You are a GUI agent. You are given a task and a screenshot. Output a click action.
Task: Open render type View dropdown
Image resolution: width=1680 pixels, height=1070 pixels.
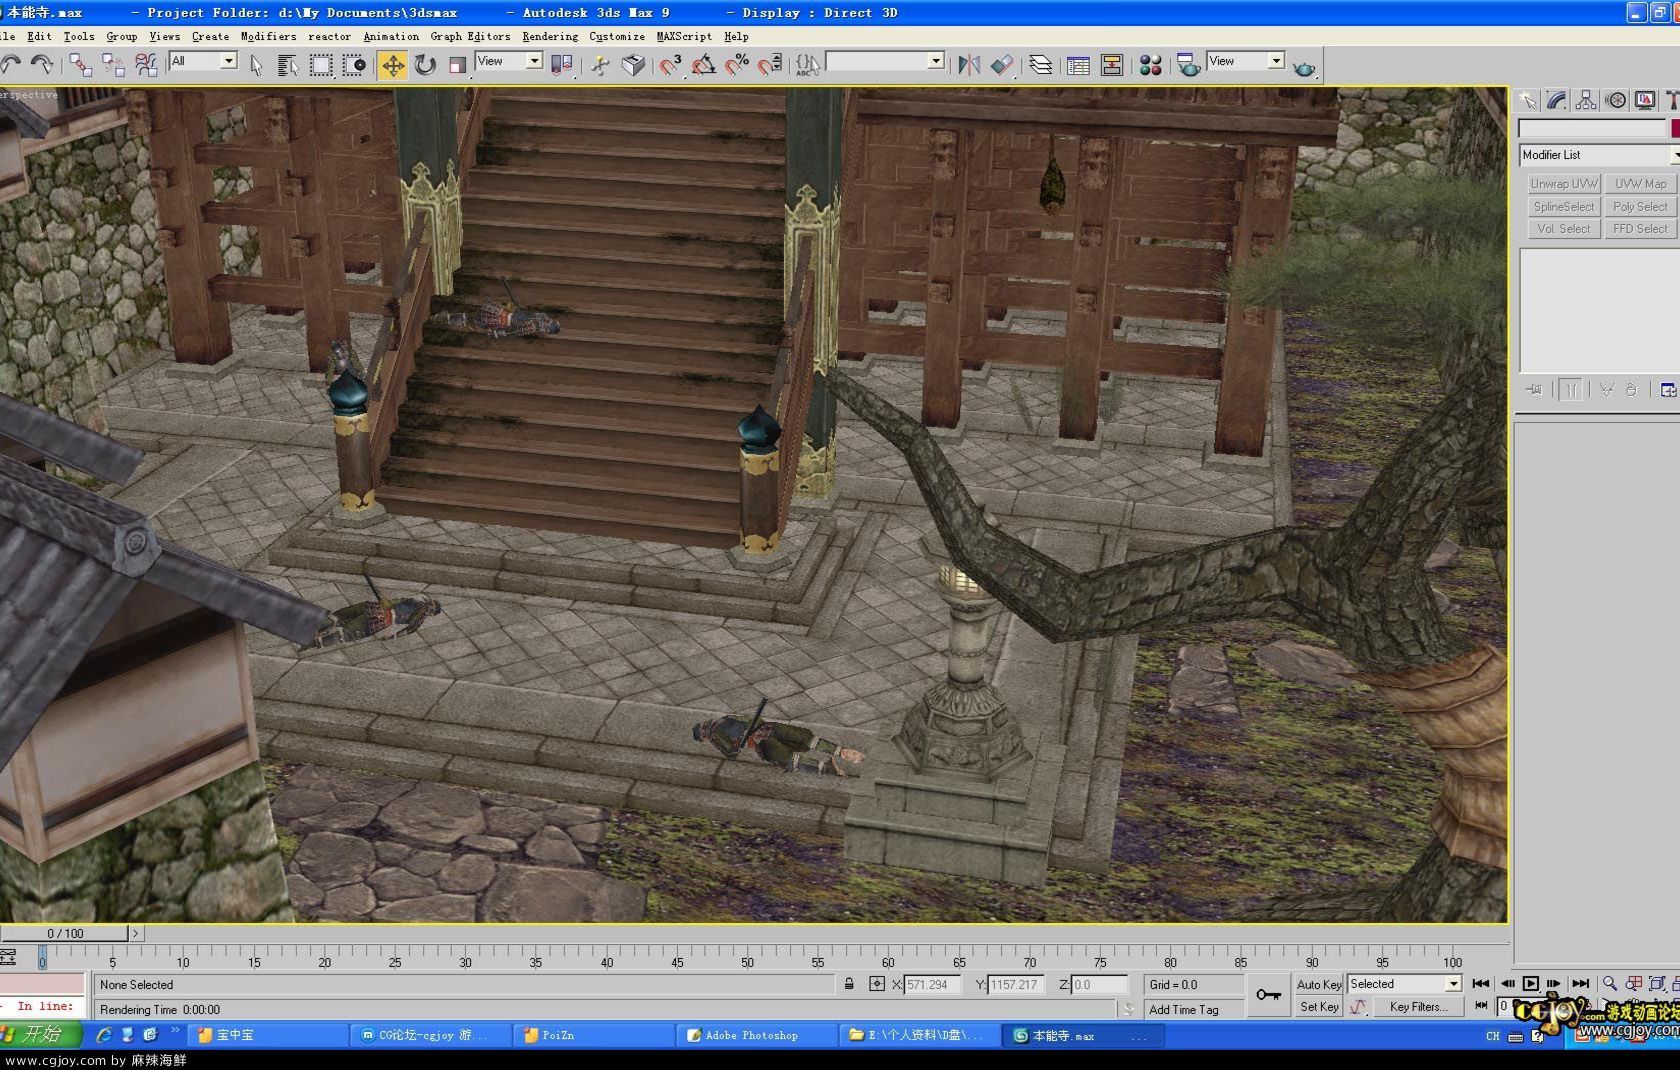tap(1246, 62)
